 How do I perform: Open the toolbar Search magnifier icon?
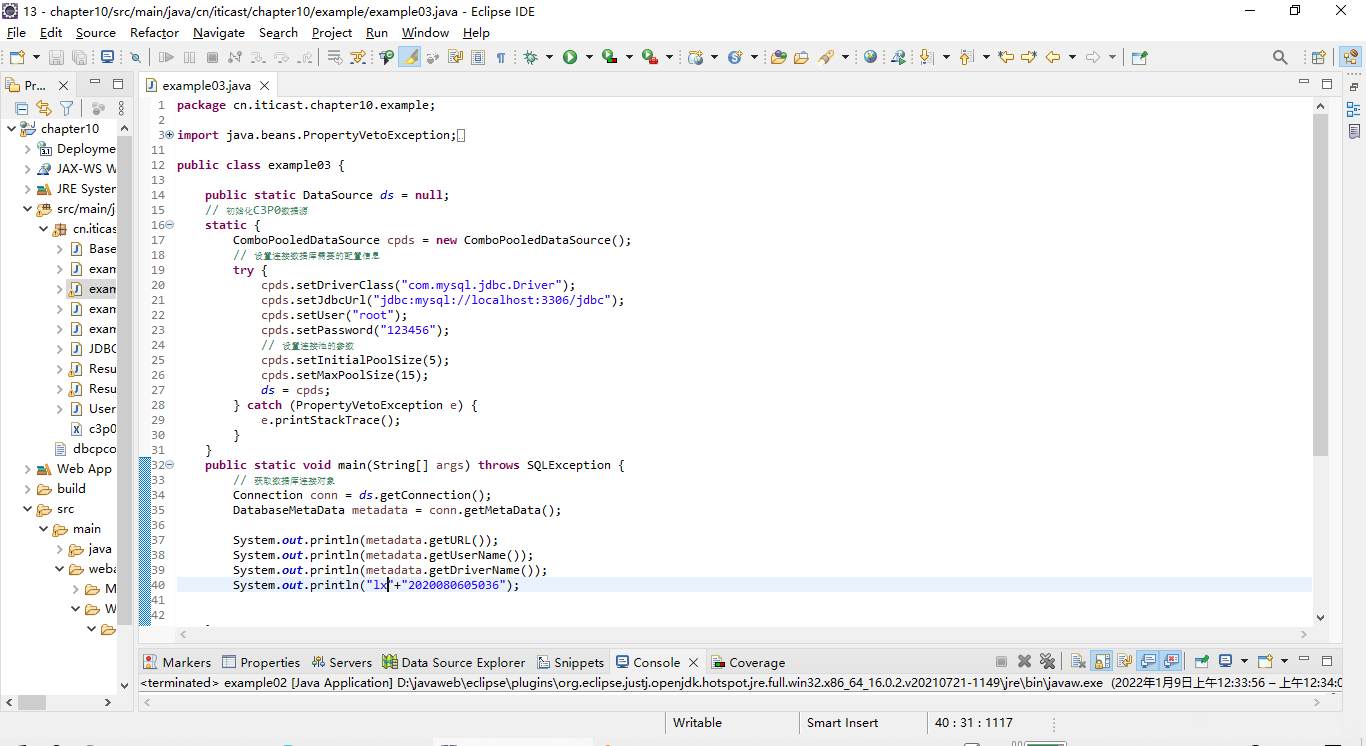(x=1280, y=57)
